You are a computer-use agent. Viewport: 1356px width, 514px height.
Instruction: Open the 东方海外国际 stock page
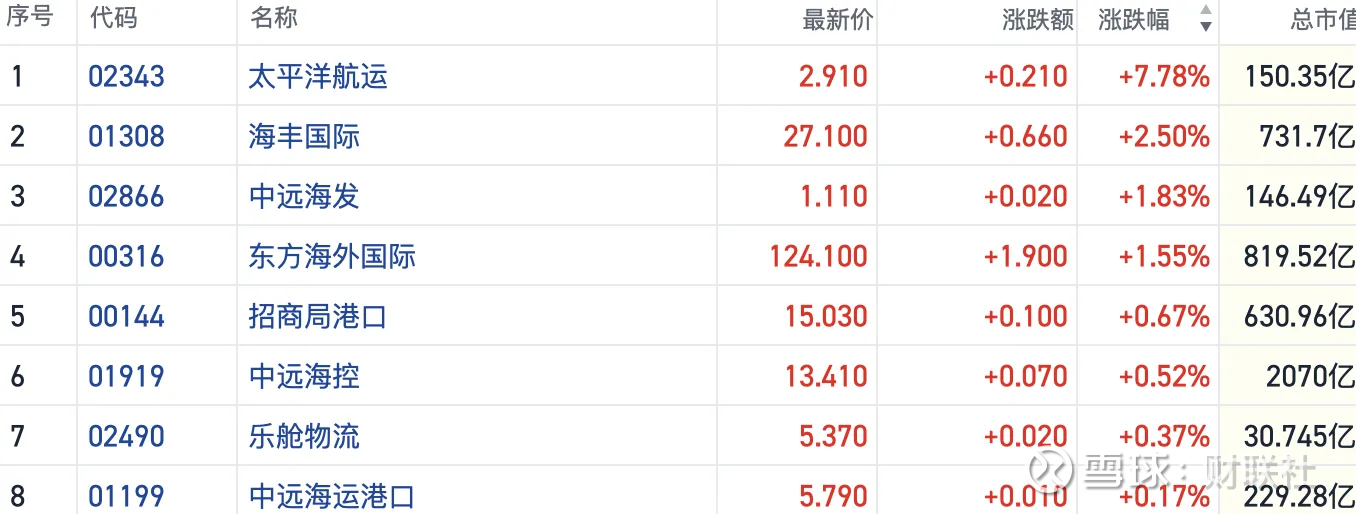332,256
